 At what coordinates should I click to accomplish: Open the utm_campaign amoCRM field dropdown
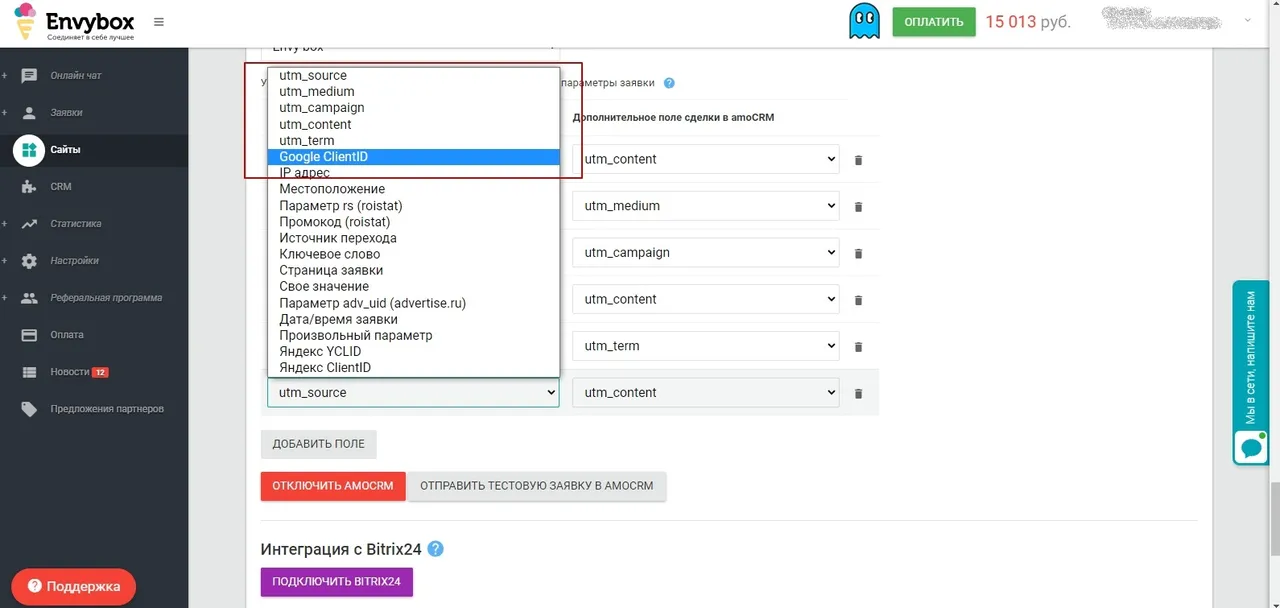click(706, 253)
